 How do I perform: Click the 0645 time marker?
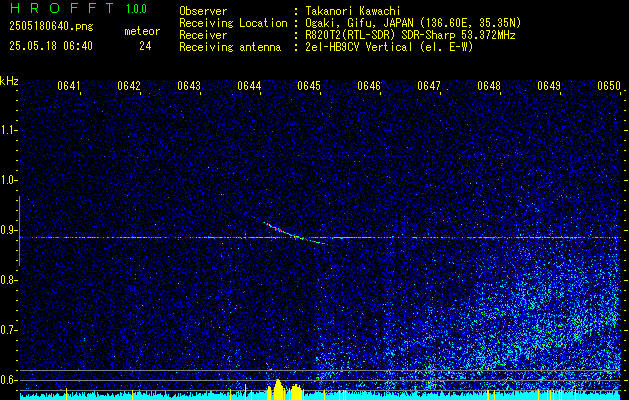pyautogui.click(x=309, y=86)
